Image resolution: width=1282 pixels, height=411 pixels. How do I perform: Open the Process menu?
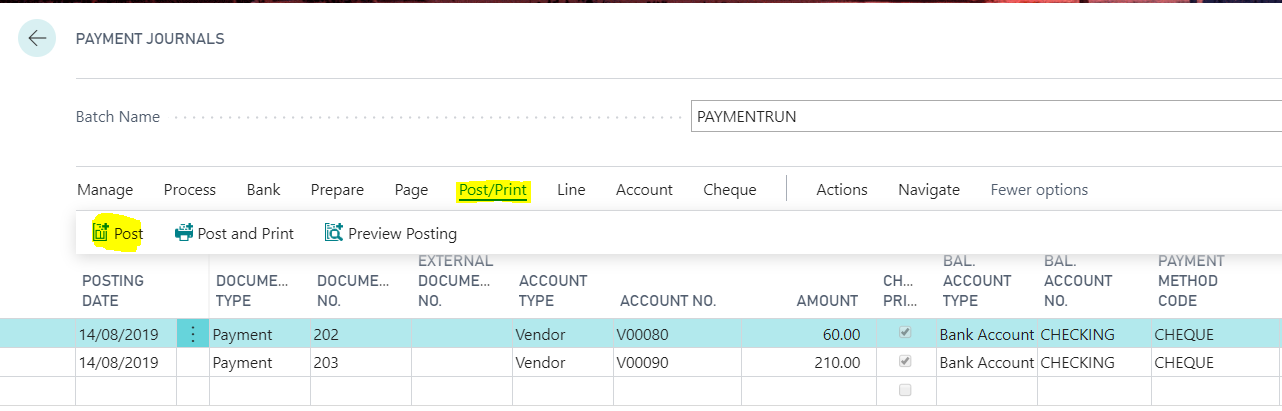(190, 190)
